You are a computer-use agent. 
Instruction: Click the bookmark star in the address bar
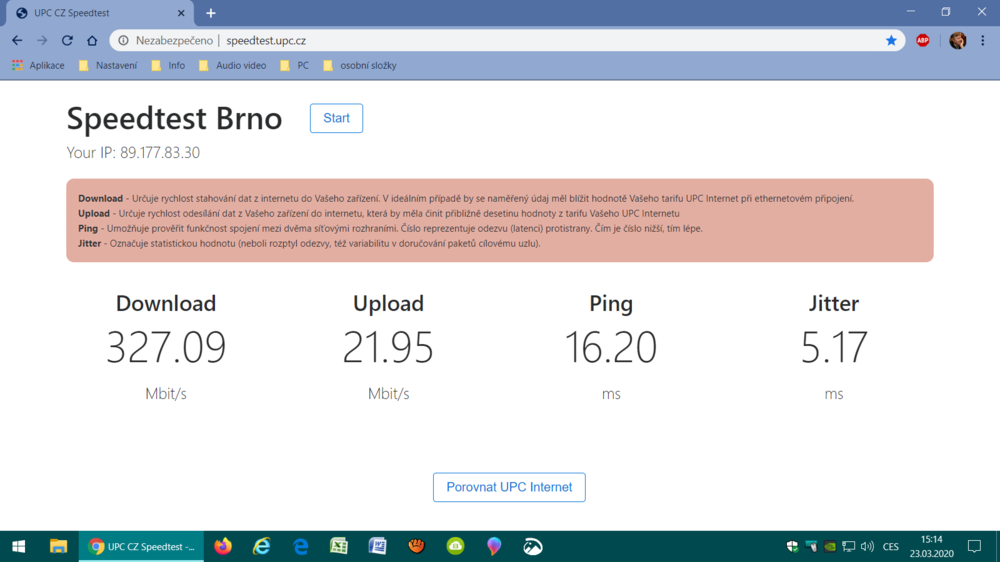891,41
